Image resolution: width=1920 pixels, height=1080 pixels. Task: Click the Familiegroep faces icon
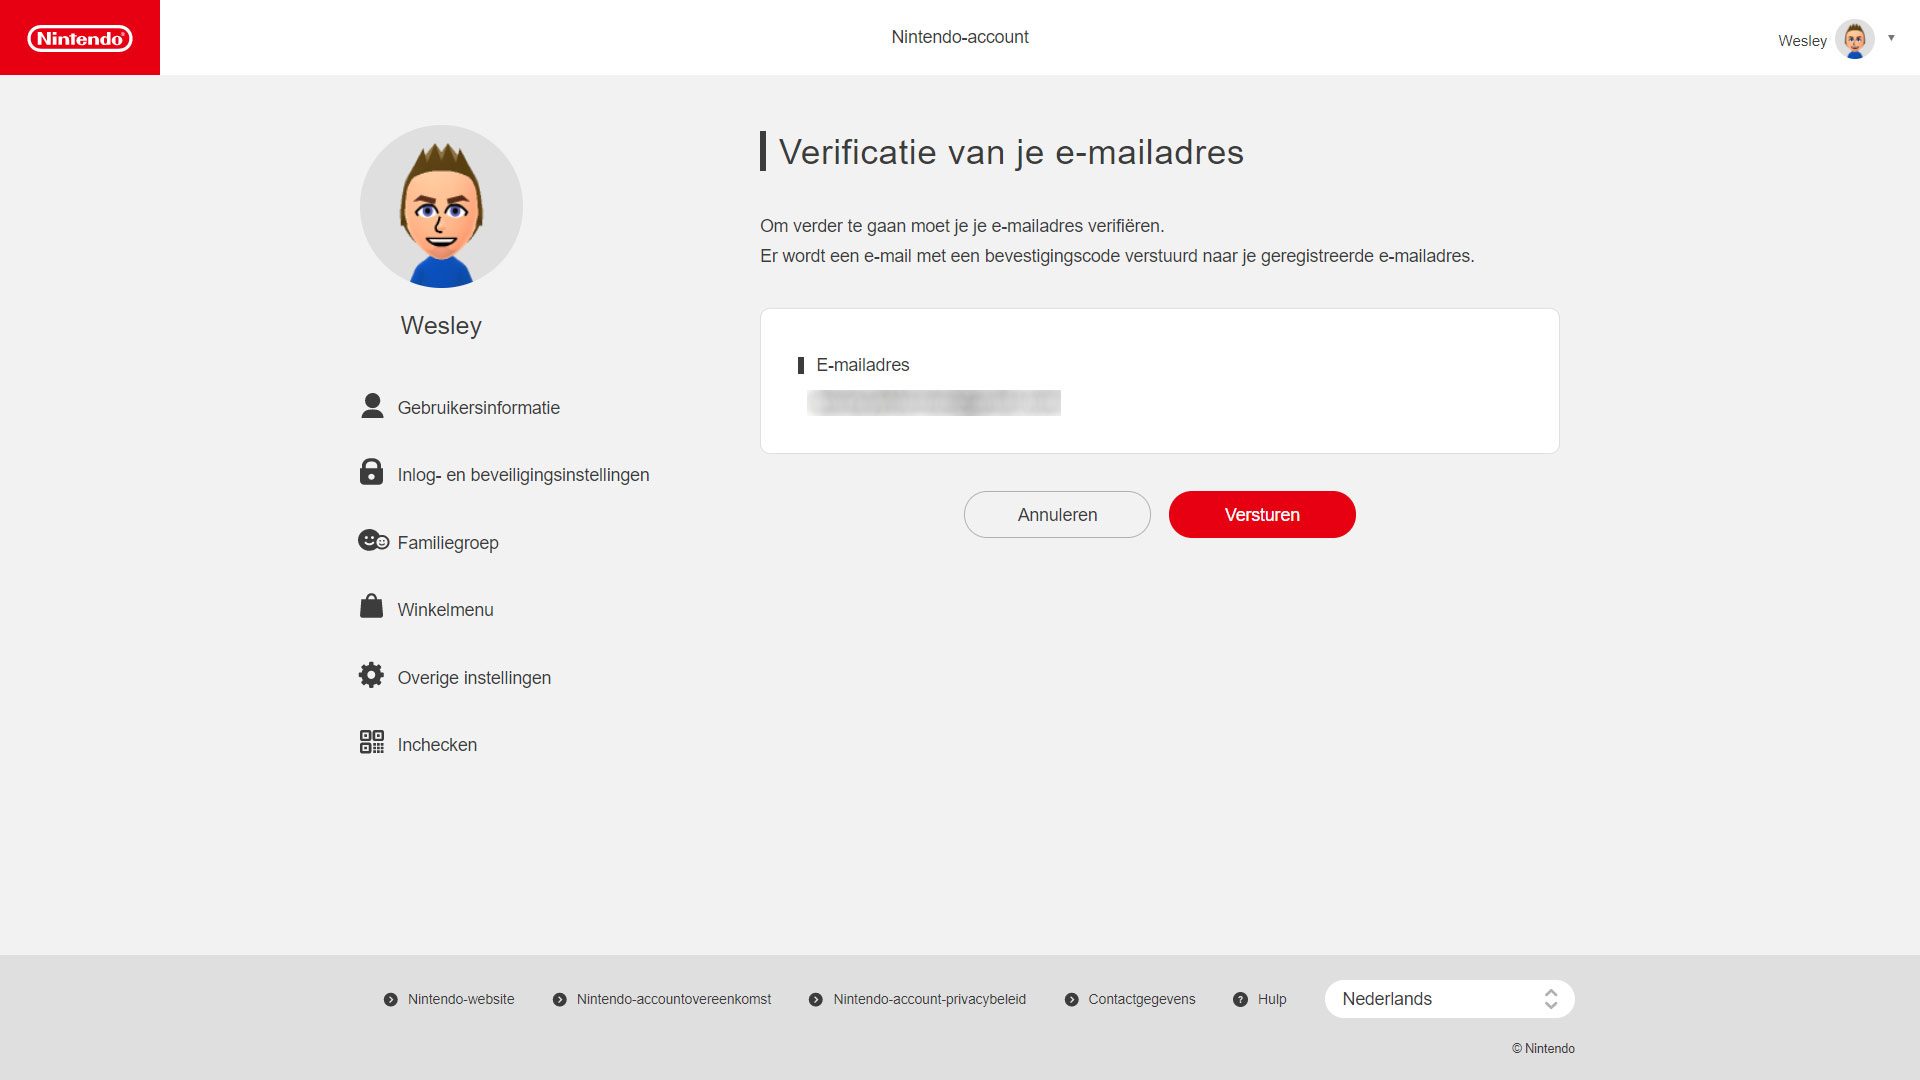click(x=373, y=541)
